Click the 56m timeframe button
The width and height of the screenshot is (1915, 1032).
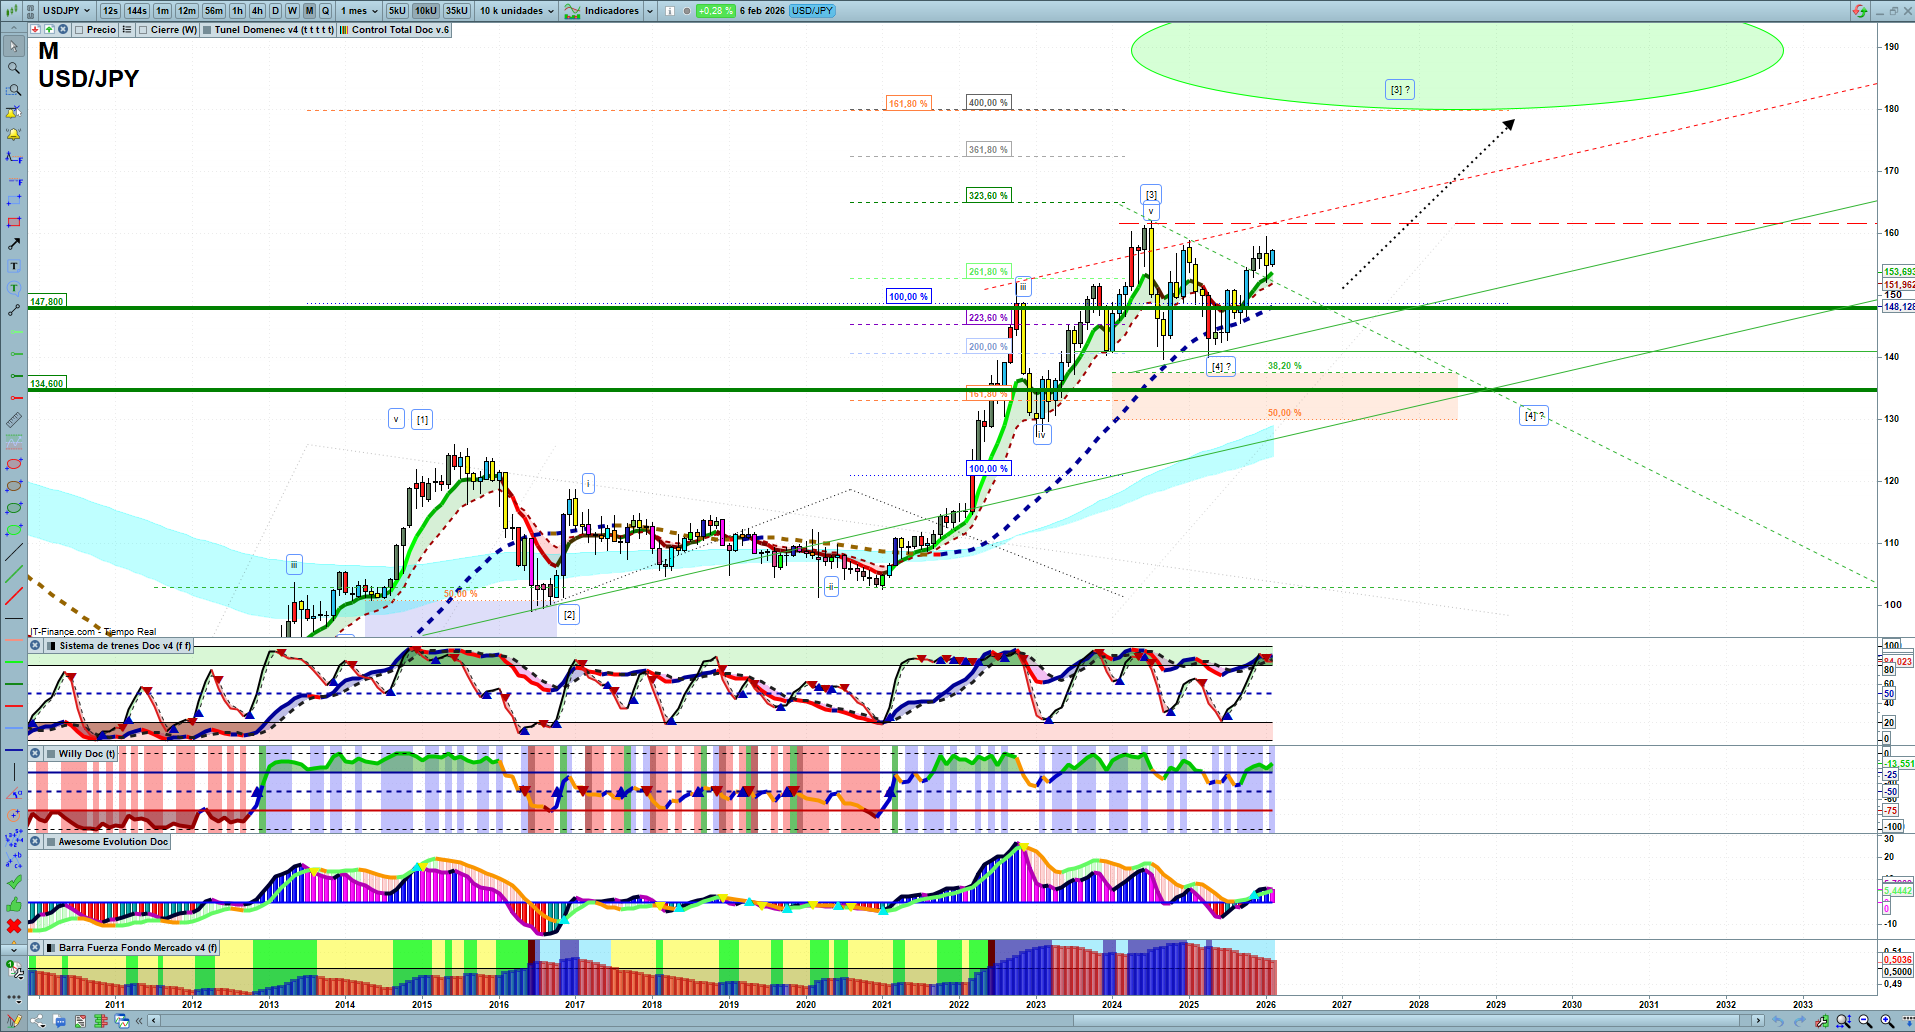214,11
